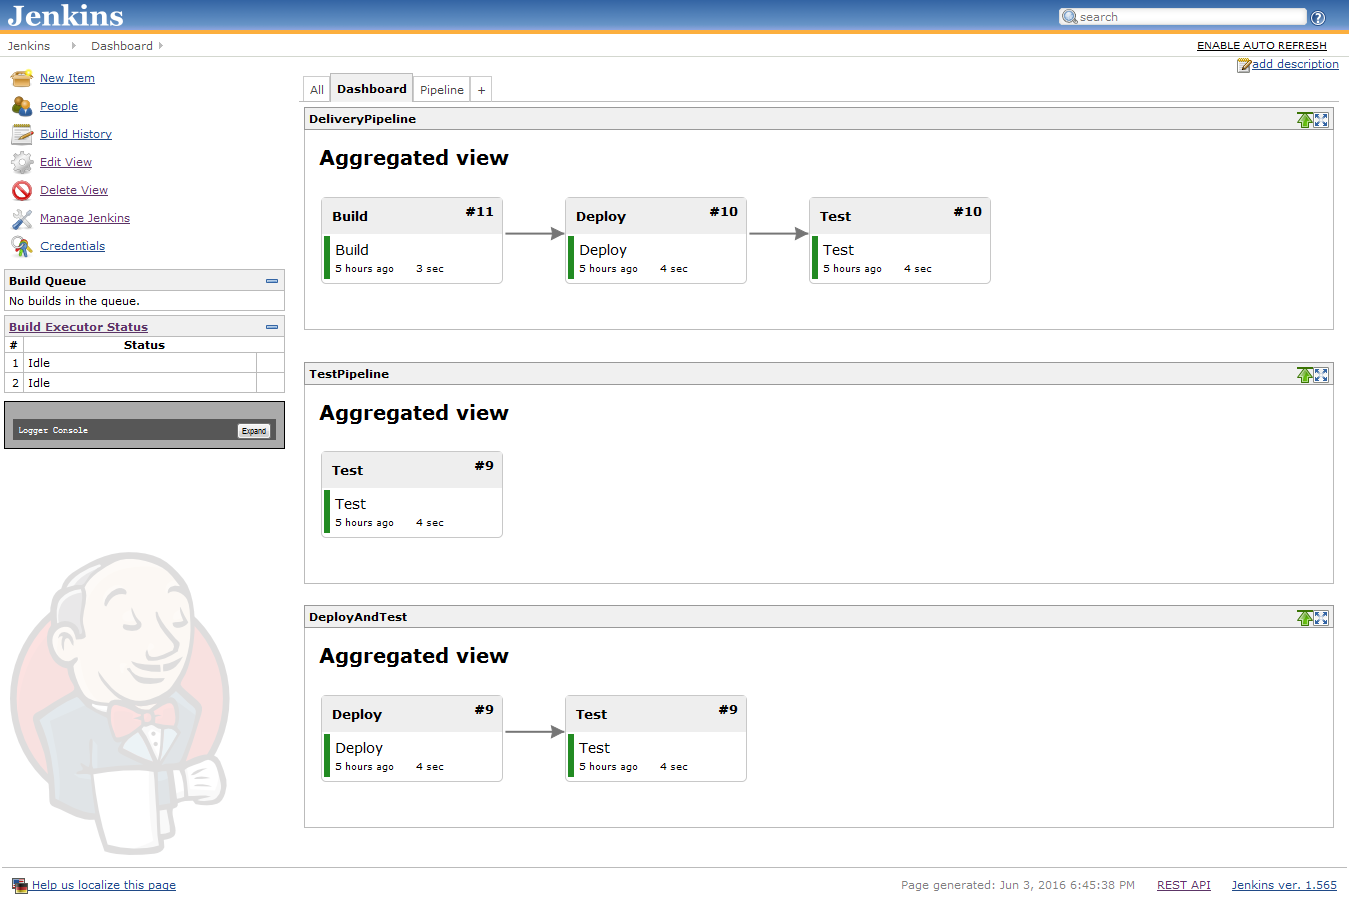Open the REST API link
1349x906 pixels.
(1183, 885)
